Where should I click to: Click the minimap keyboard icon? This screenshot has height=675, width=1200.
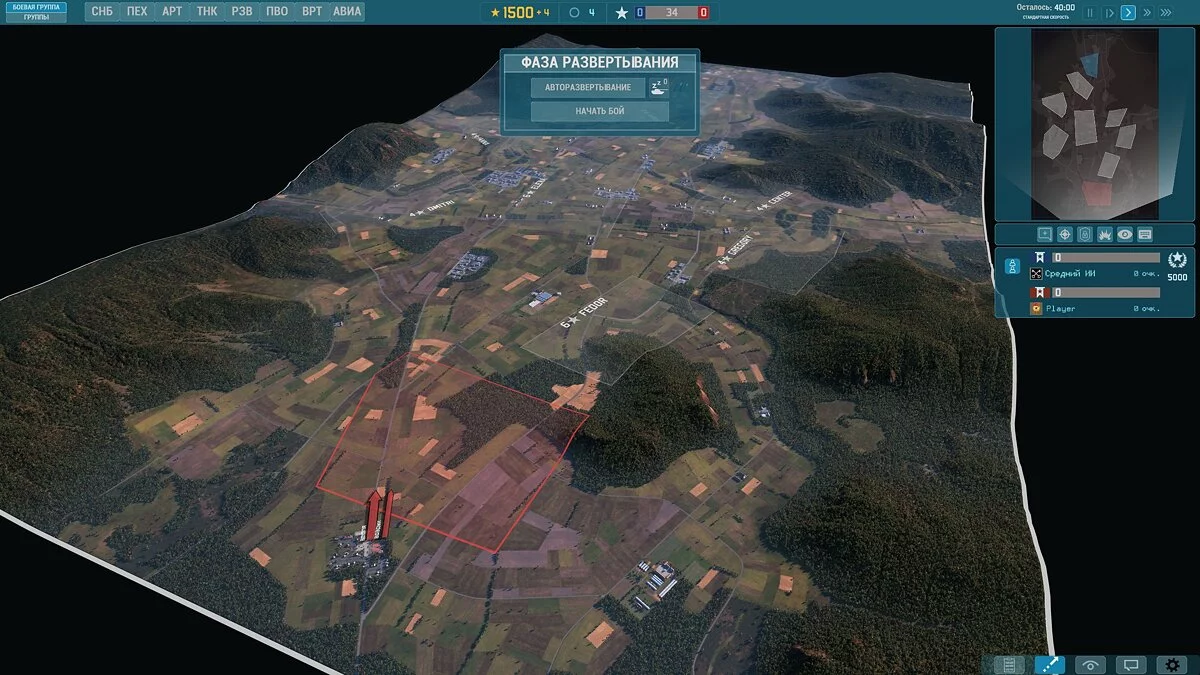[1145, 234]
